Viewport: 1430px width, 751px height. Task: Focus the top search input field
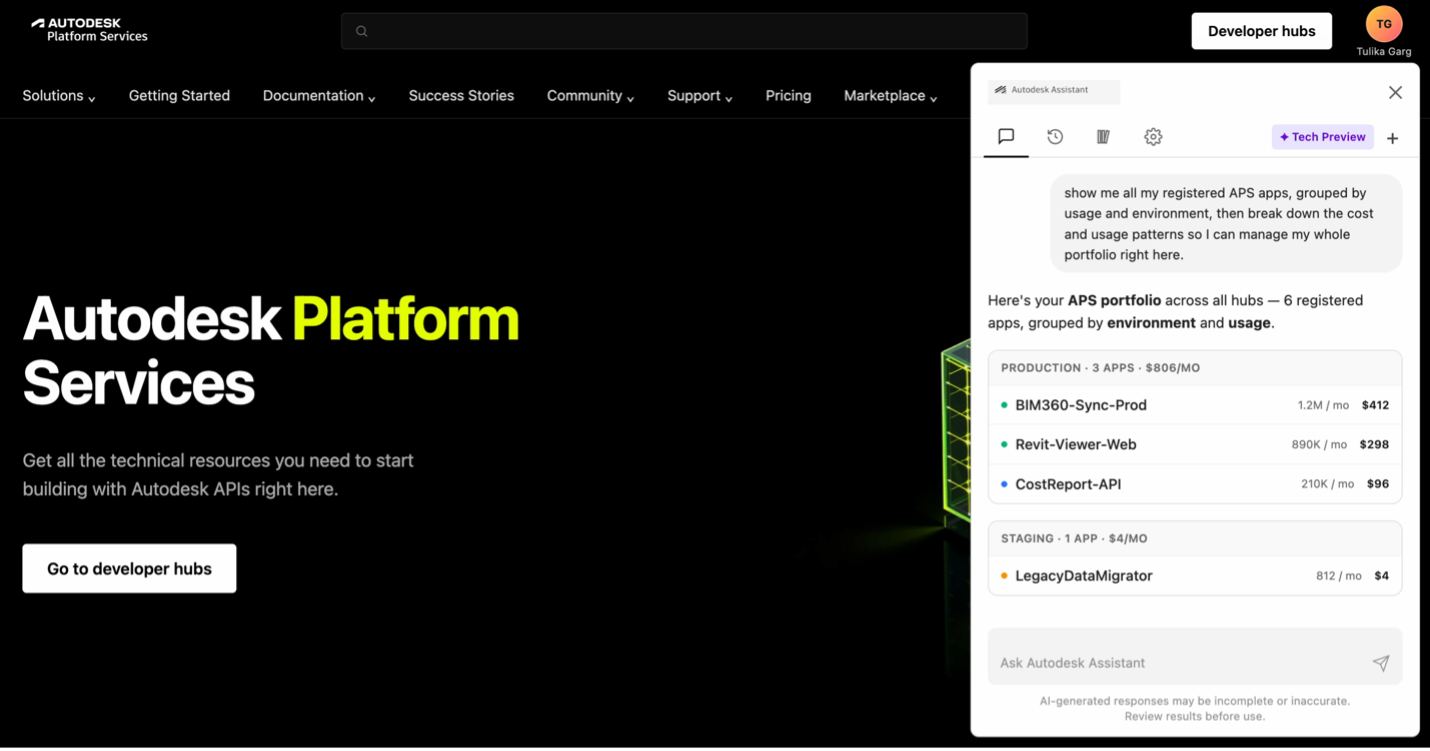[x=684, y=31]
